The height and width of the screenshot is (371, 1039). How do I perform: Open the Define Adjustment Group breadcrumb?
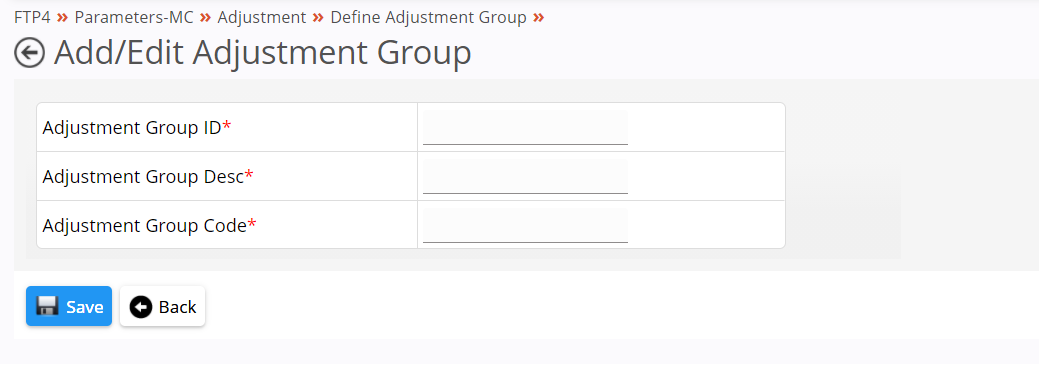tap(429, 17)
